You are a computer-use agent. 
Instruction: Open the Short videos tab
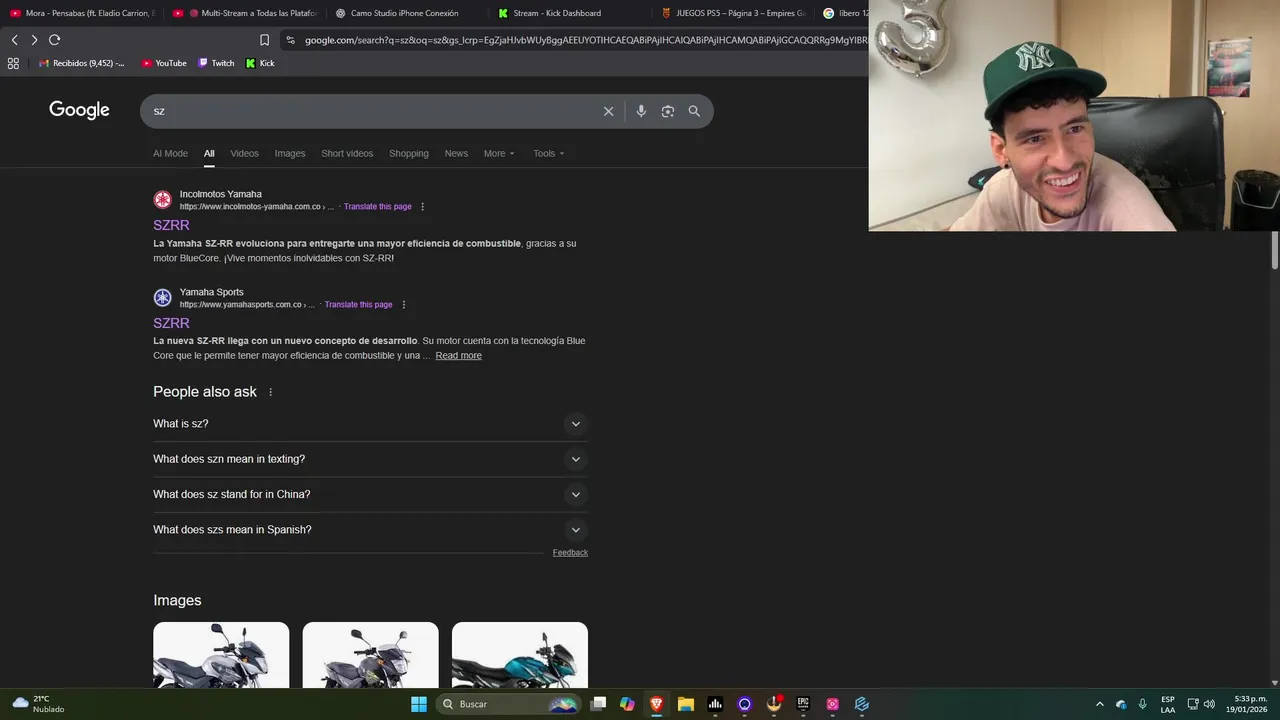pyautogui.click(x=347, y=153)
